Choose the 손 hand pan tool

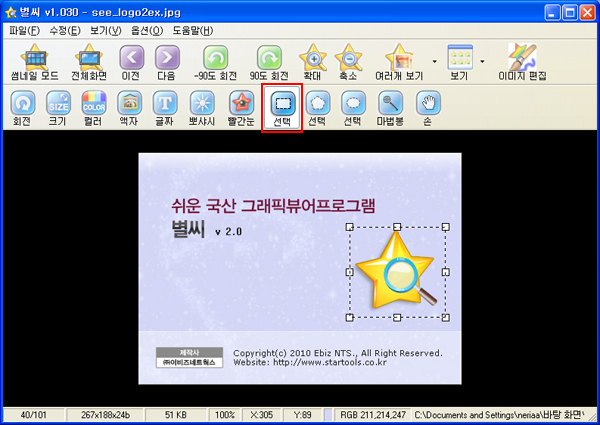(428, 108)
